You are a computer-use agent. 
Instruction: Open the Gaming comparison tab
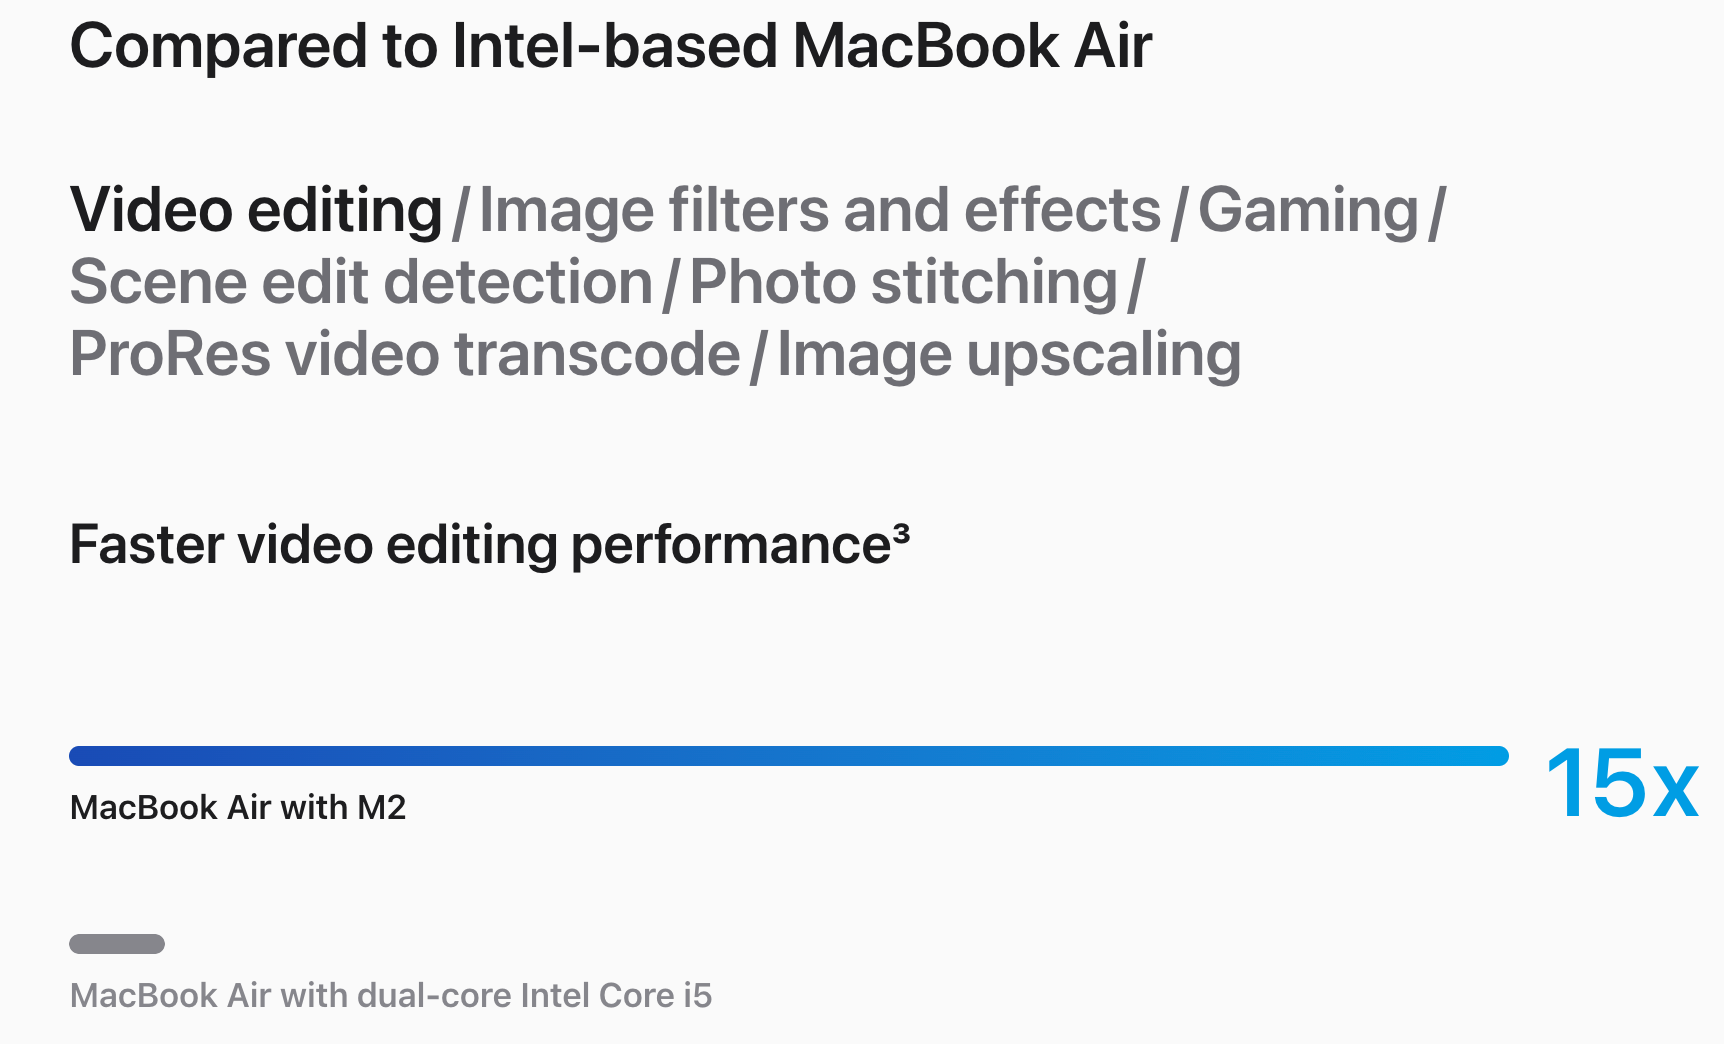(1308, 211)
